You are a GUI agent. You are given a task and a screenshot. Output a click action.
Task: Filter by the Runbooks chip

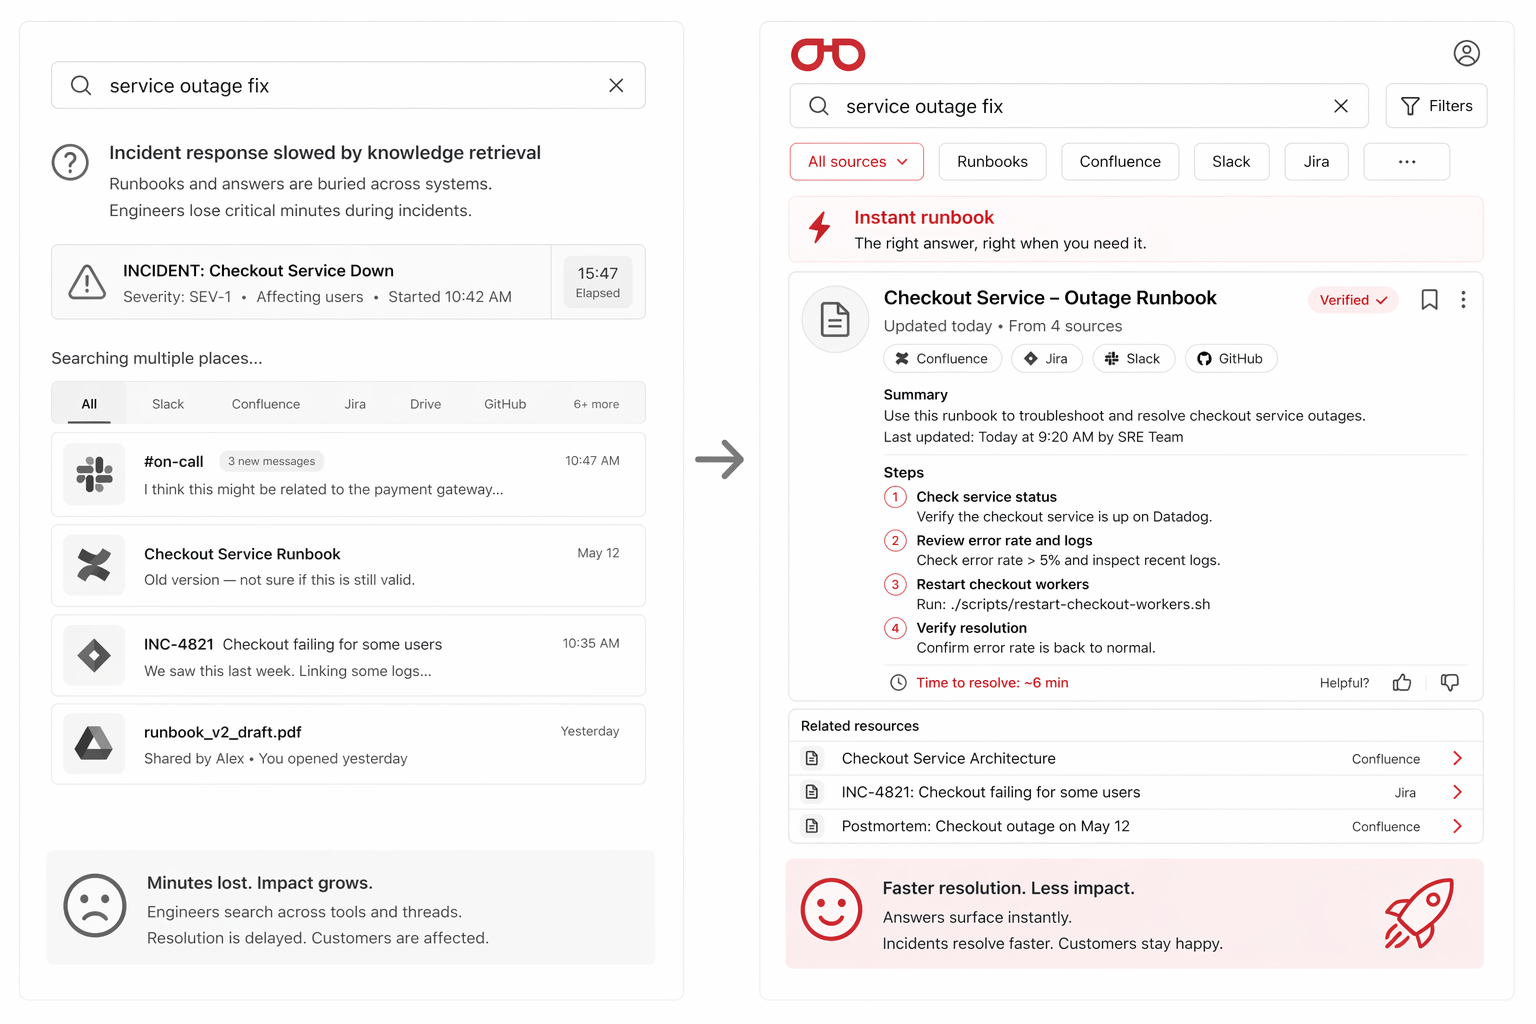coord(992,162)
